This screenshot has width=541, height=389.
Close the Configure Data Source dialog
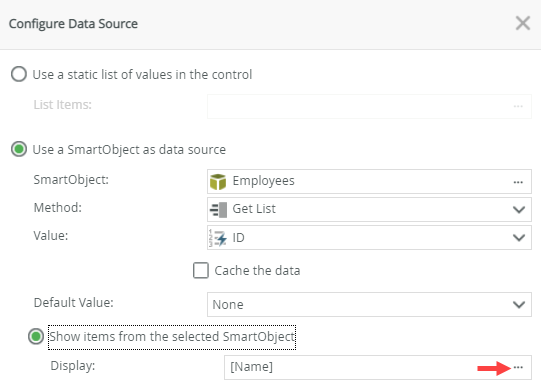click(523, 23)
